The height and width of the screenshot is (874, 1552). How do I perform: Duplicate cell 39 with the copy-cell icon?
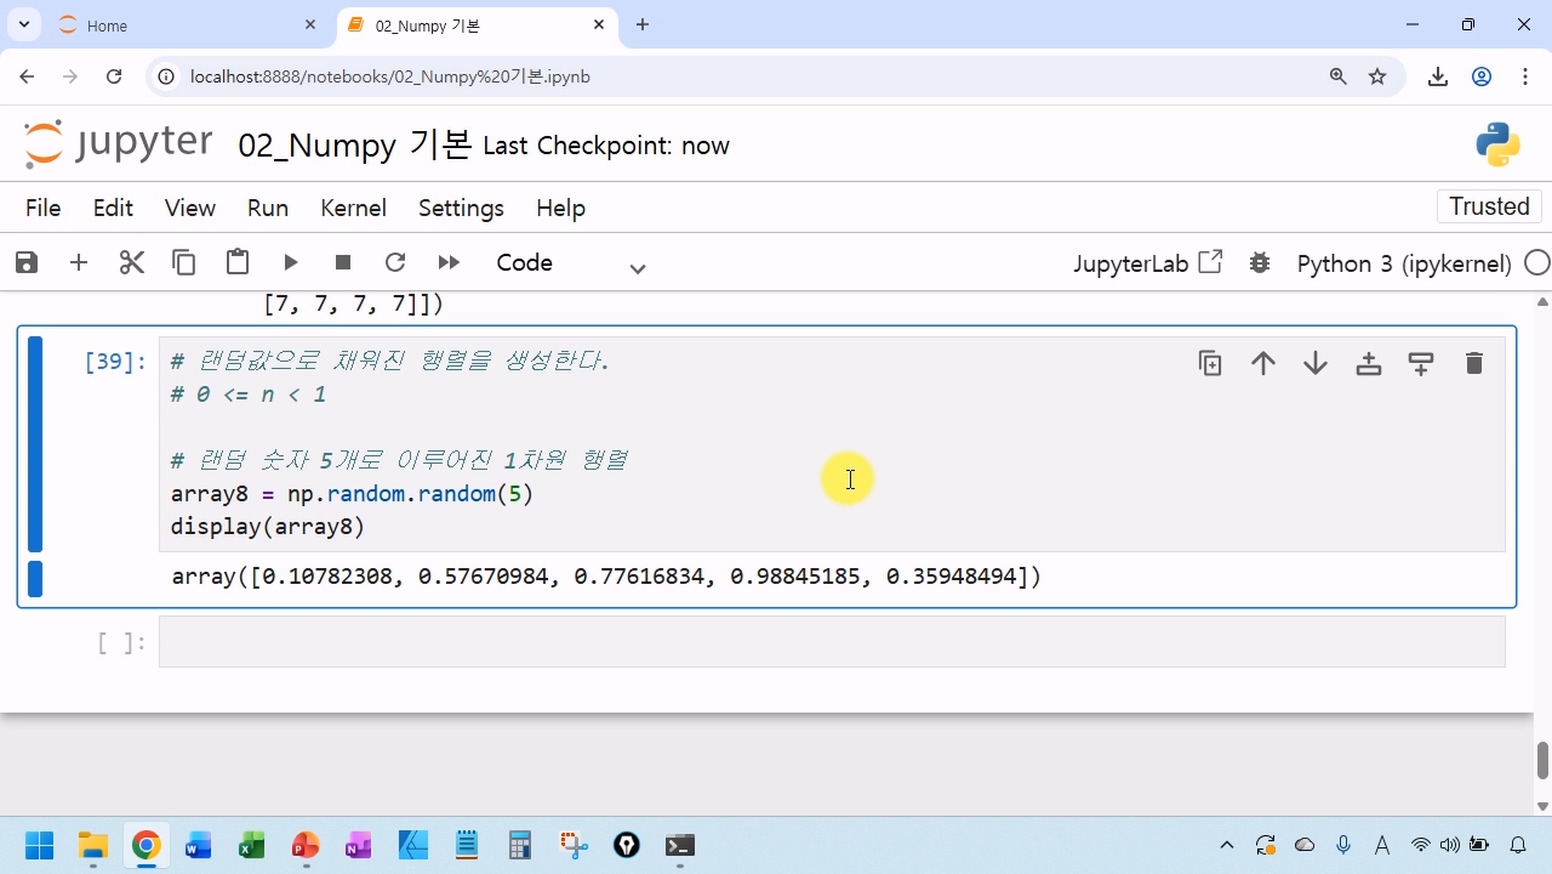pos(1210,363)
